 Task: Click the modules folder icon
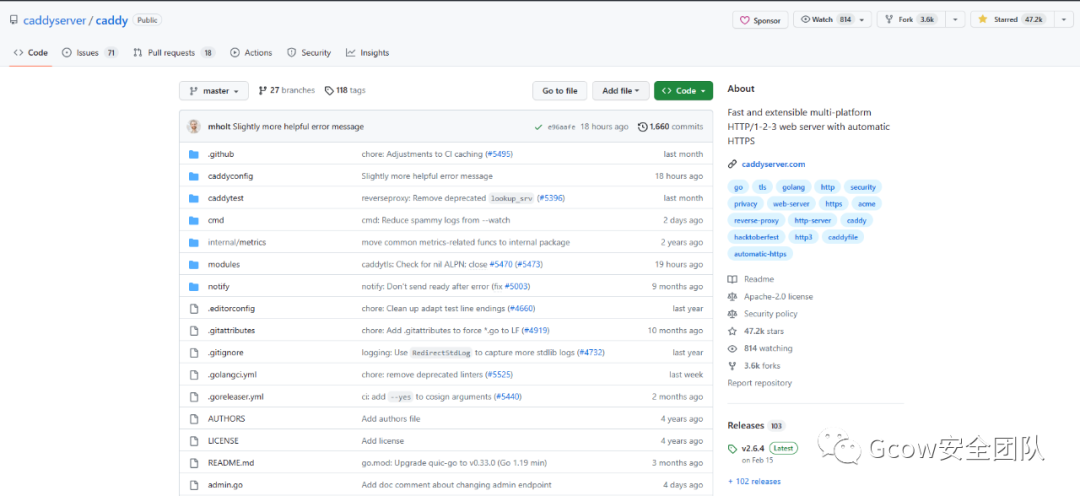[194, 265]
